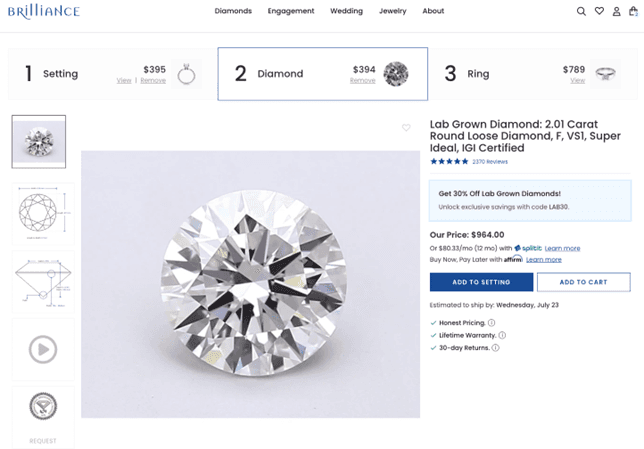
Task: Open the shopping bag icon
Action: [633, 11]
